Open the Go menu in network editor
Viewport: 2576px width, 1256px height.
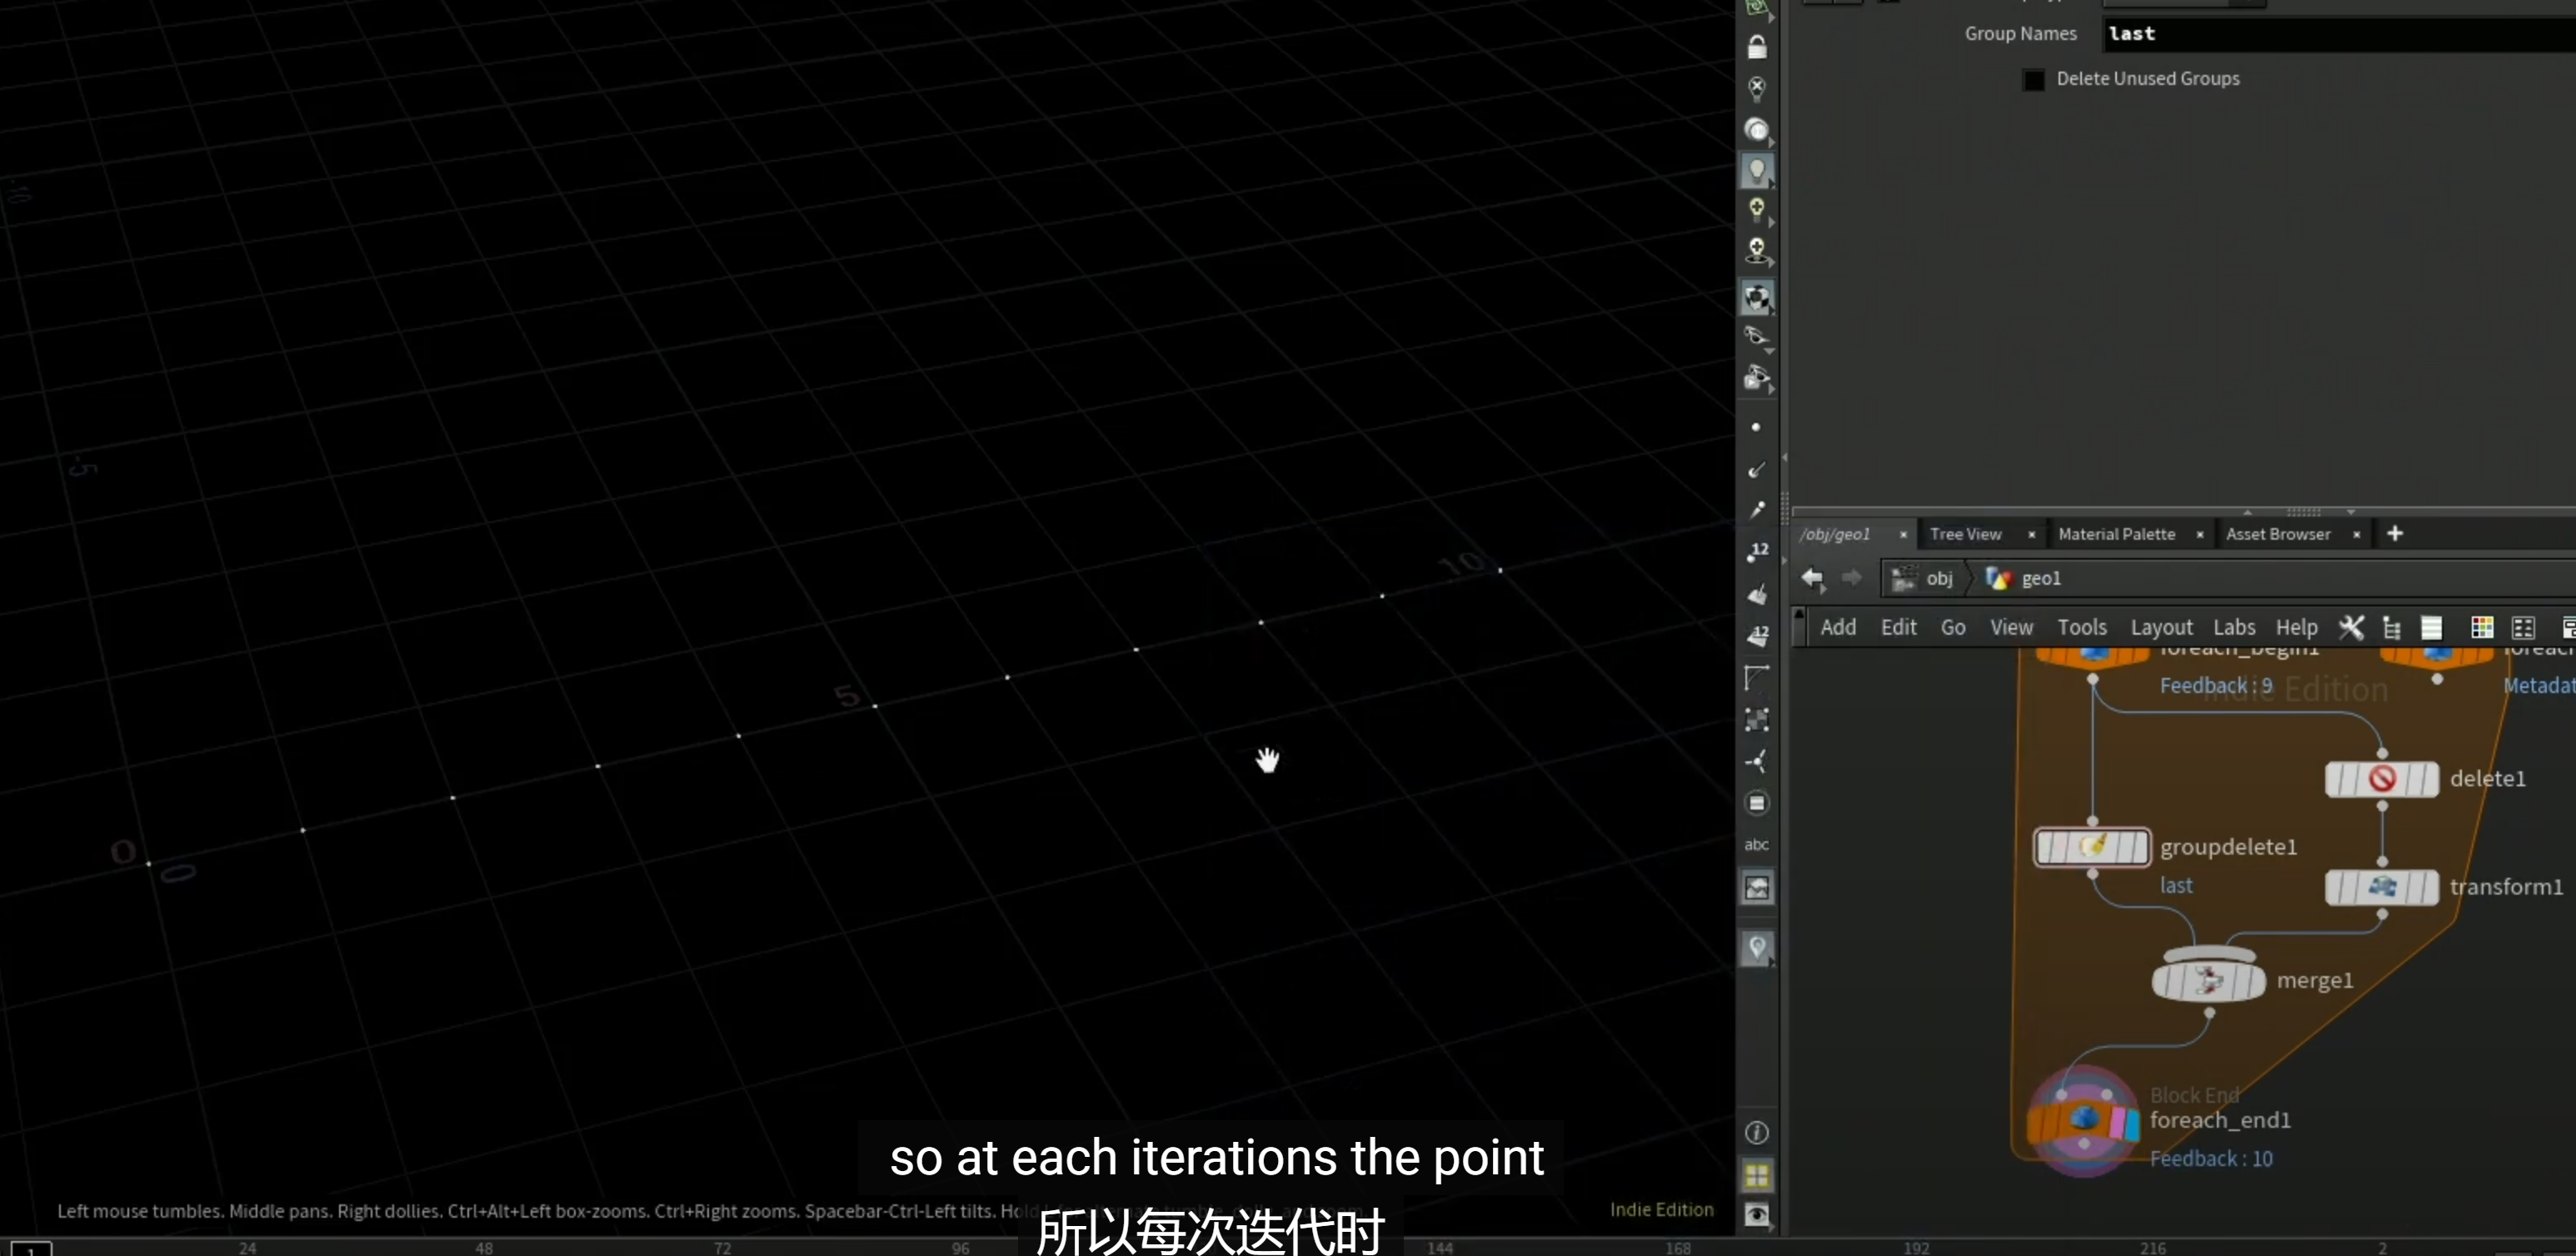(x=1953, y=627)
